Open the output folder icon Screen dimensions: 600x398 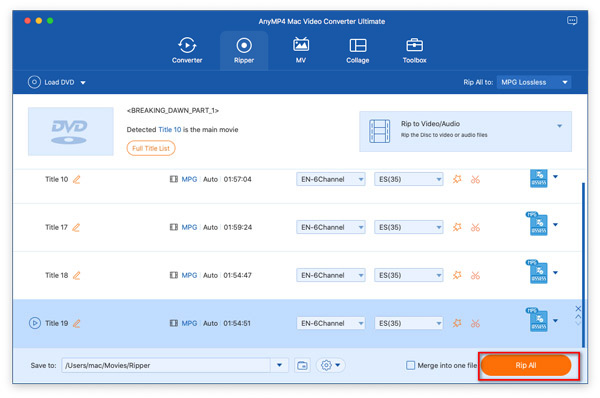coord(302,365)
